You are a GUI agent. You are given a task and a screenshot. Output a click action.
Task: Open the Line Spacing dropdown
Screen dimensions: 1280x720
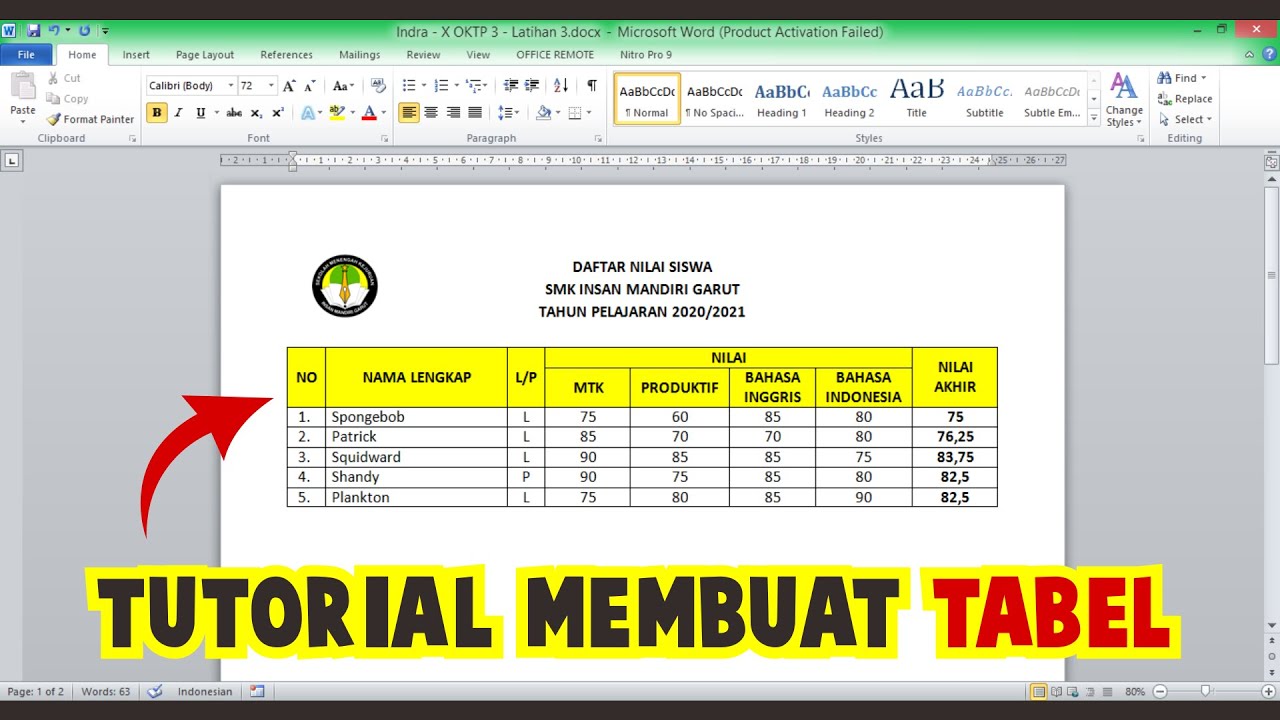click(508, 113)
